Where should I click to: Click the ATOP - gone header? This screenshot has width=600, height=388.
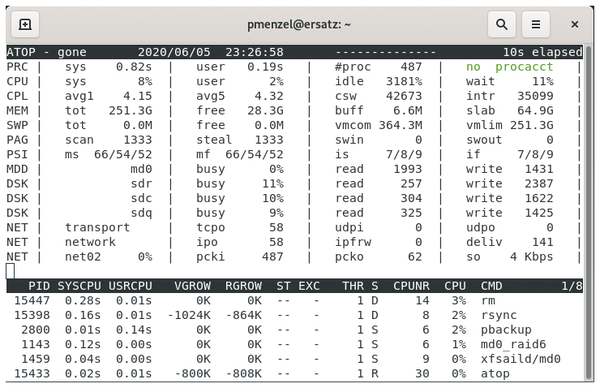pos(46,52)
